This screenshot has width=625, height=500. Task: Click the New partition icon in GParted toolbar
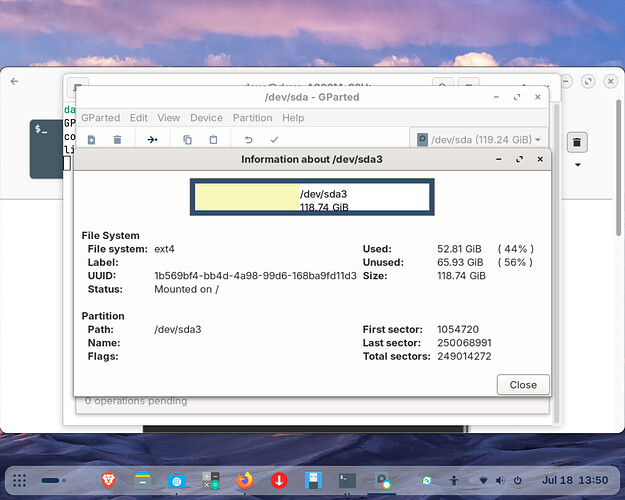tap(91, 140)
